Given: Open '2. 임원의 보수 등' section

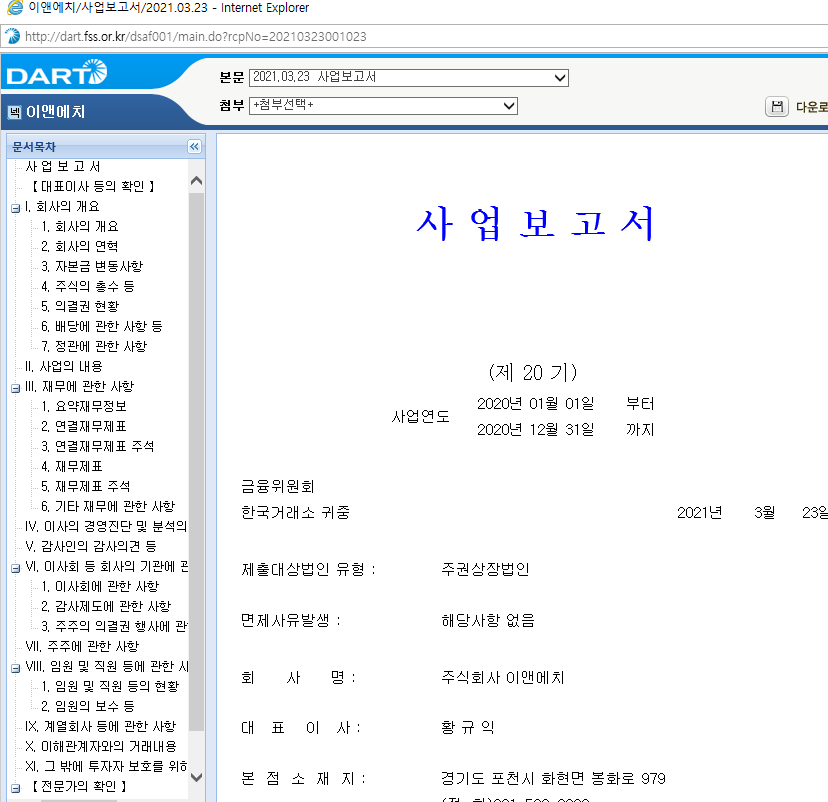Looking at the screenshot, I should coord(88,707).
